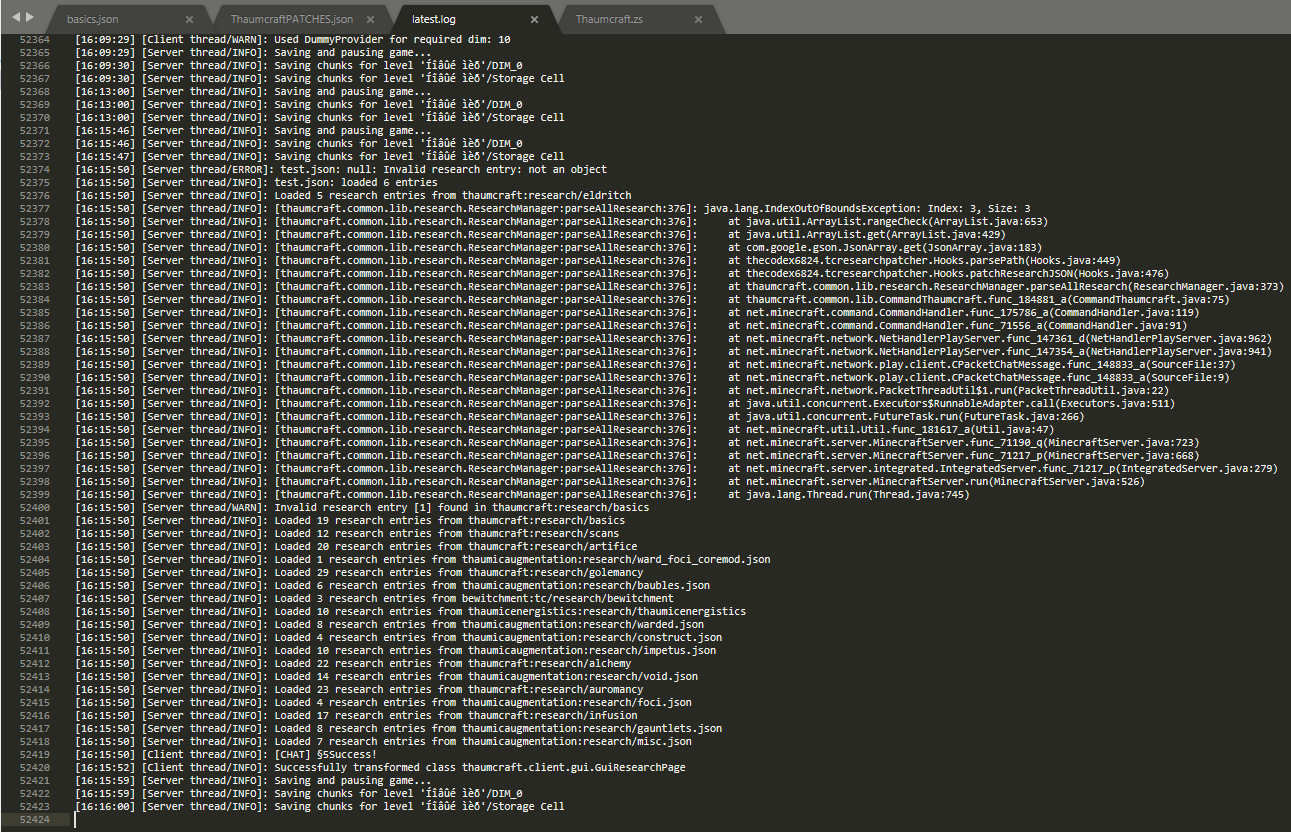Image resolution: width=1291 pixels, height=832 pixels.
Task: Select the latest.log tab
Action: 434,19
